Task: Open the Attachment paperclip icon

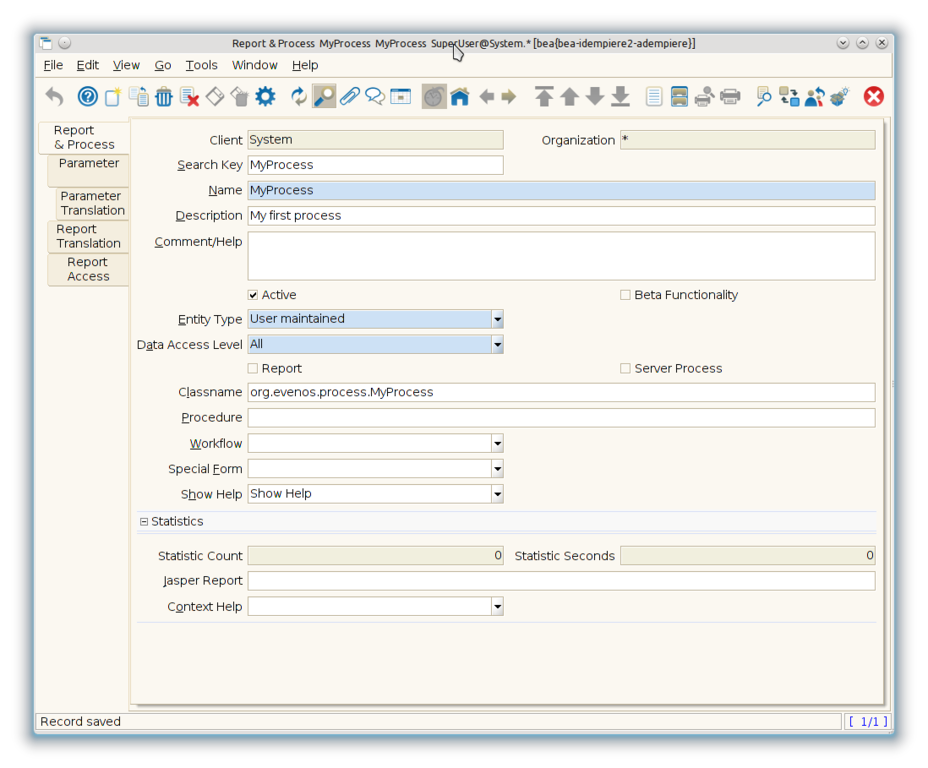Action: tap(349, 96)
